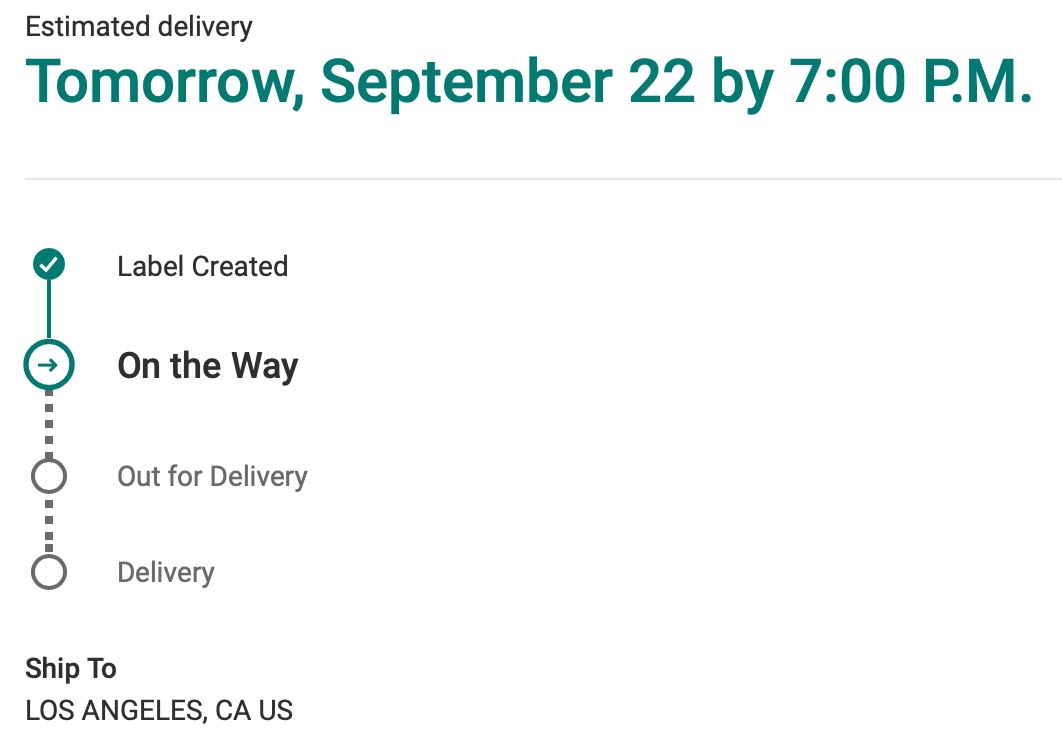Screen dimensions: 1062x754
Task: Select the On the Way status text
Action: (208, 366)
